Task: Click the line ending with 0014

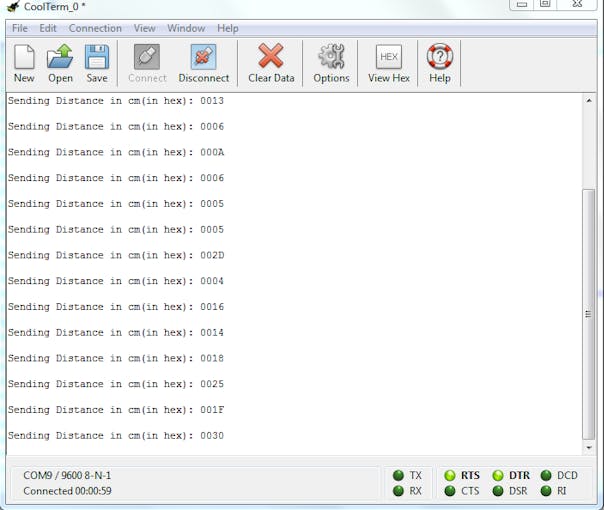Action: [116, 333]
